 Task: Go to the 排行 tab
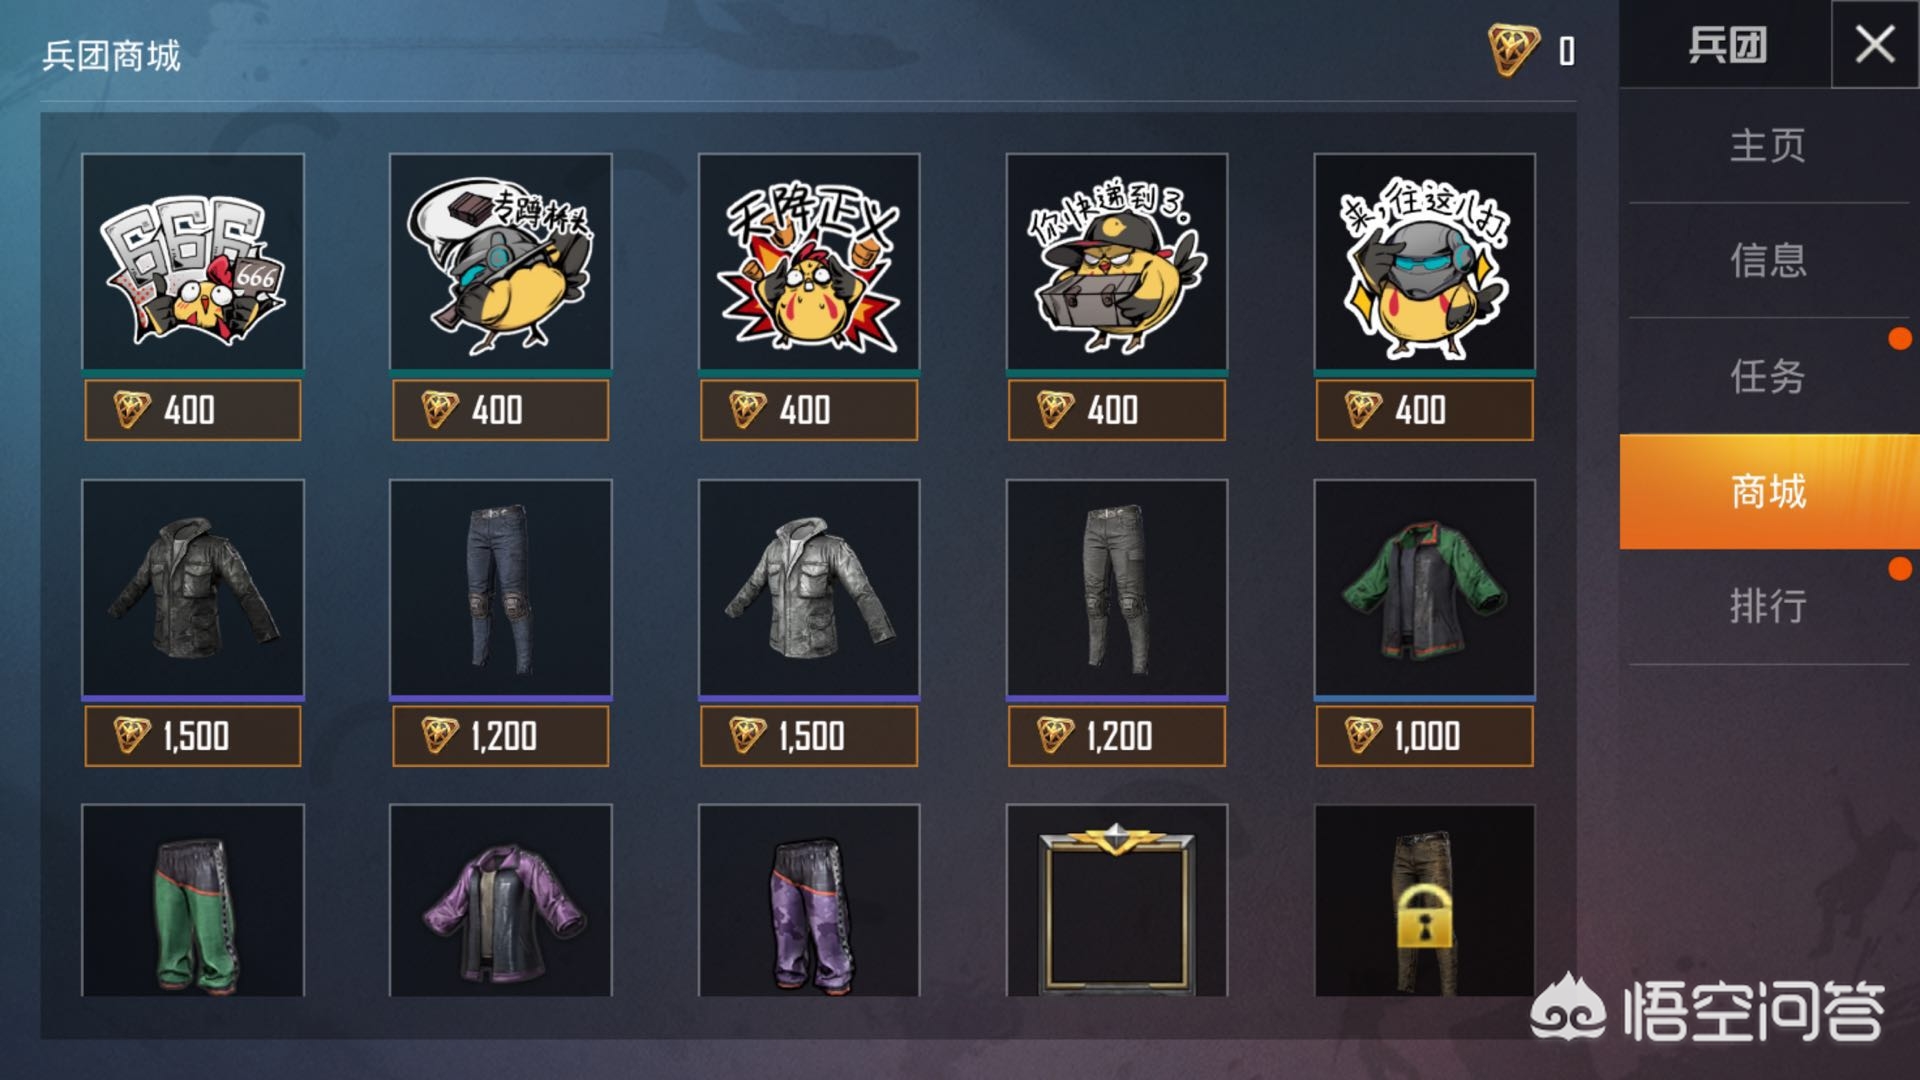tap(1769, 606)
